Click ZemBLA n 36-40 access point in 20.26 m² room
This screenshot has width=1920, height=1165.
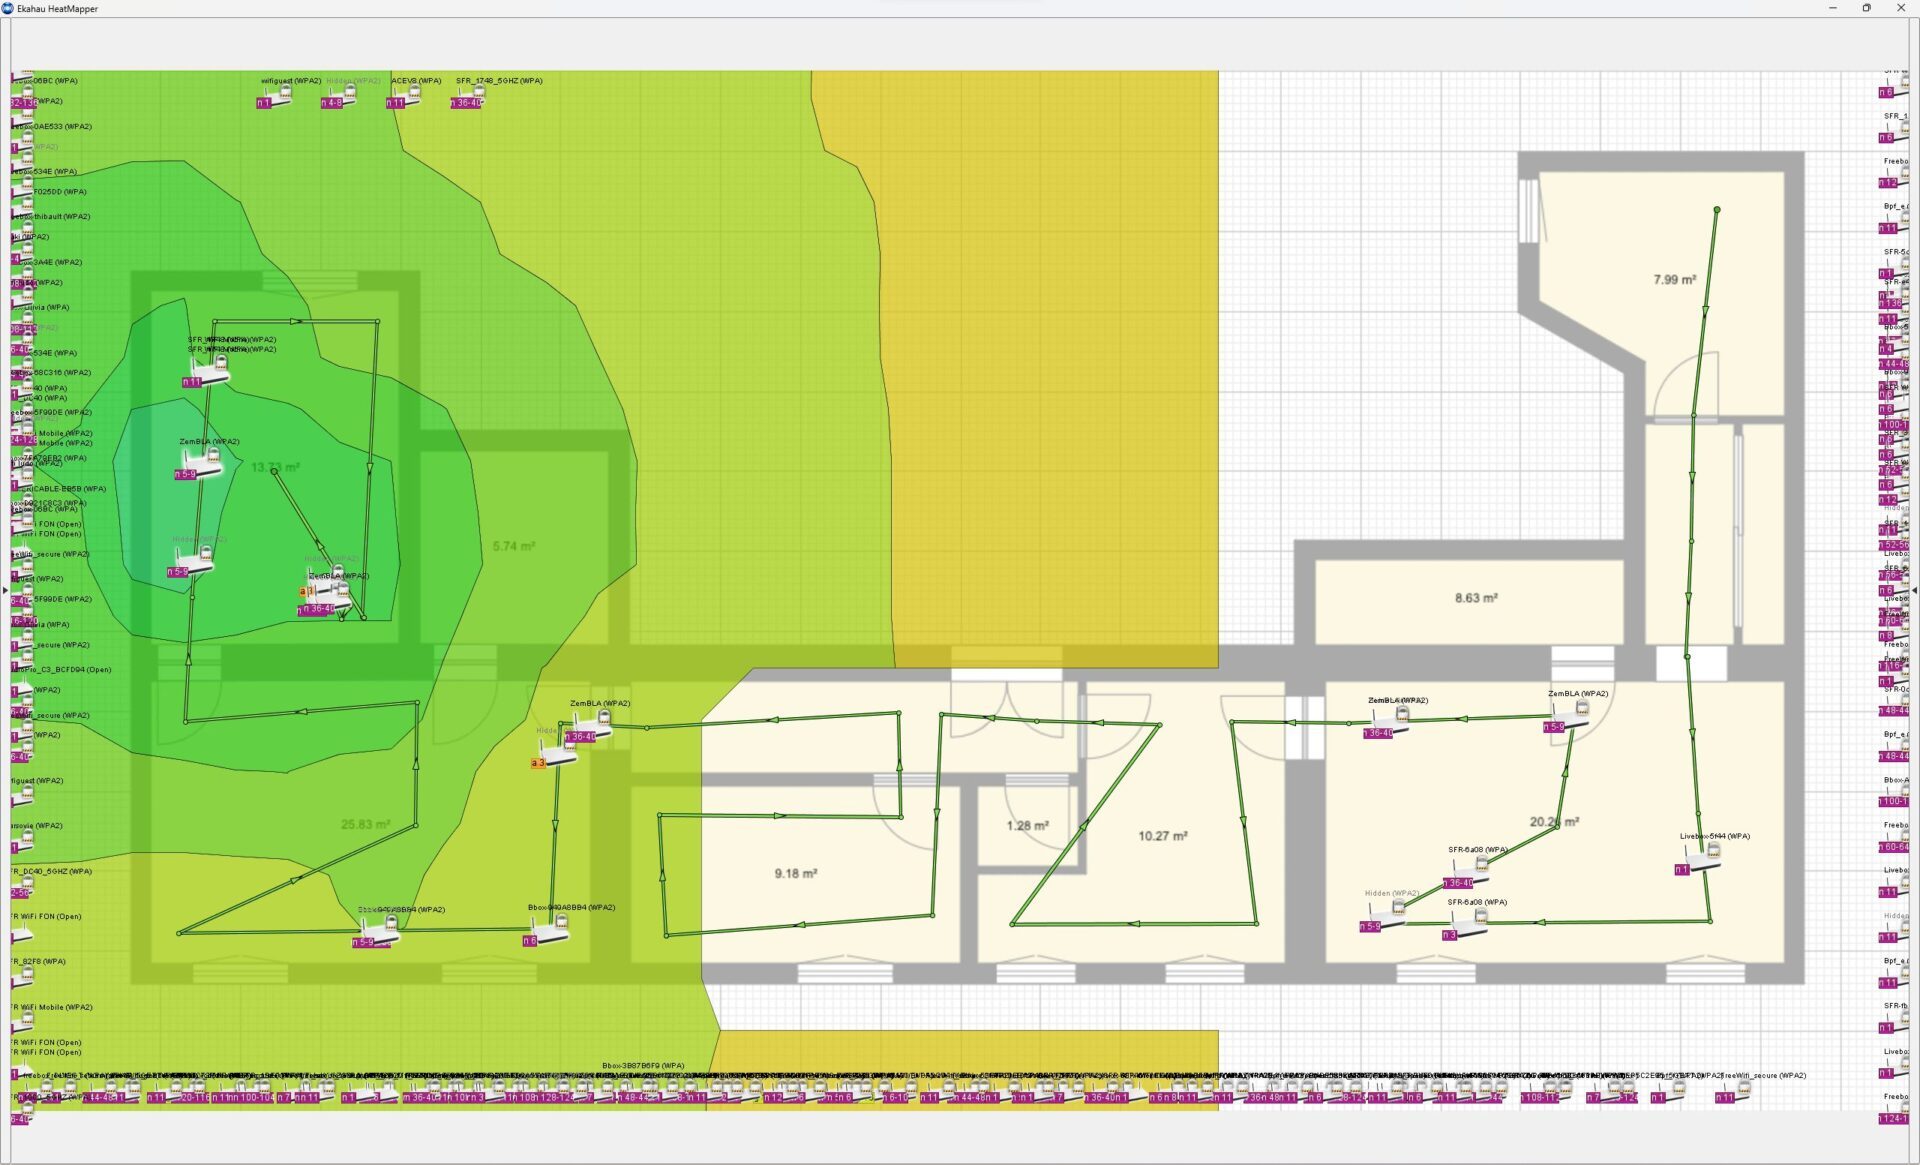tap(1388, 724)
